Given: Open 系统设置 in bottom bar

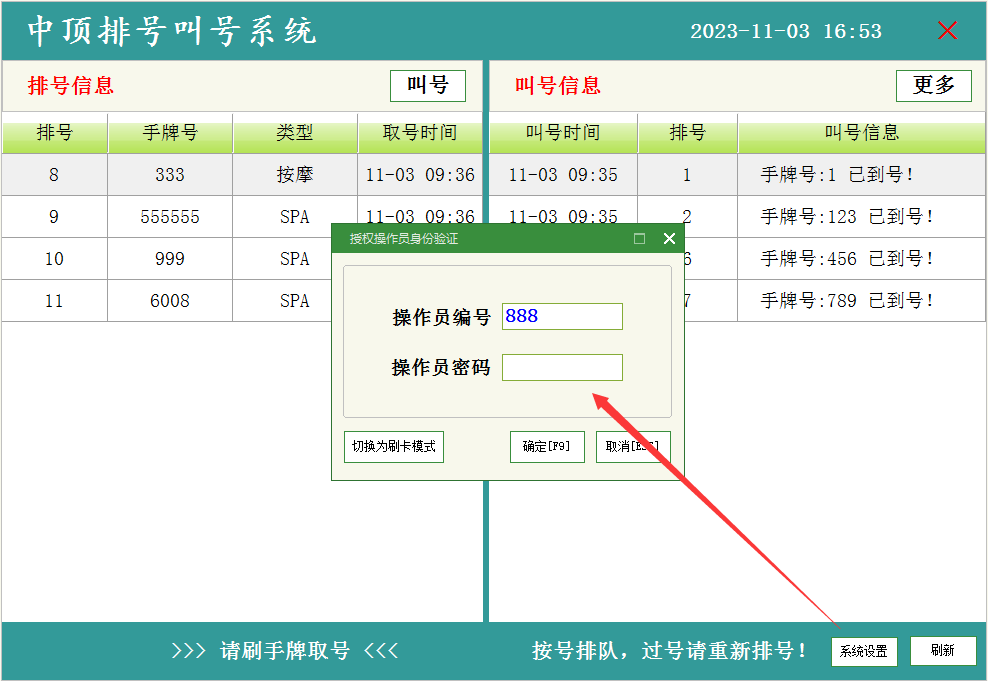Looking at the screenshot, I should click(864, 651).
